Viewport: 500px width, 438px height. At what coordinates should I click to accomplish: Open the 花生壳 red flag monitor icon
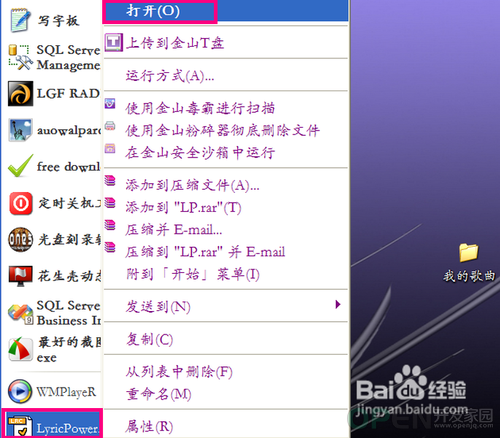click(21, 276)
